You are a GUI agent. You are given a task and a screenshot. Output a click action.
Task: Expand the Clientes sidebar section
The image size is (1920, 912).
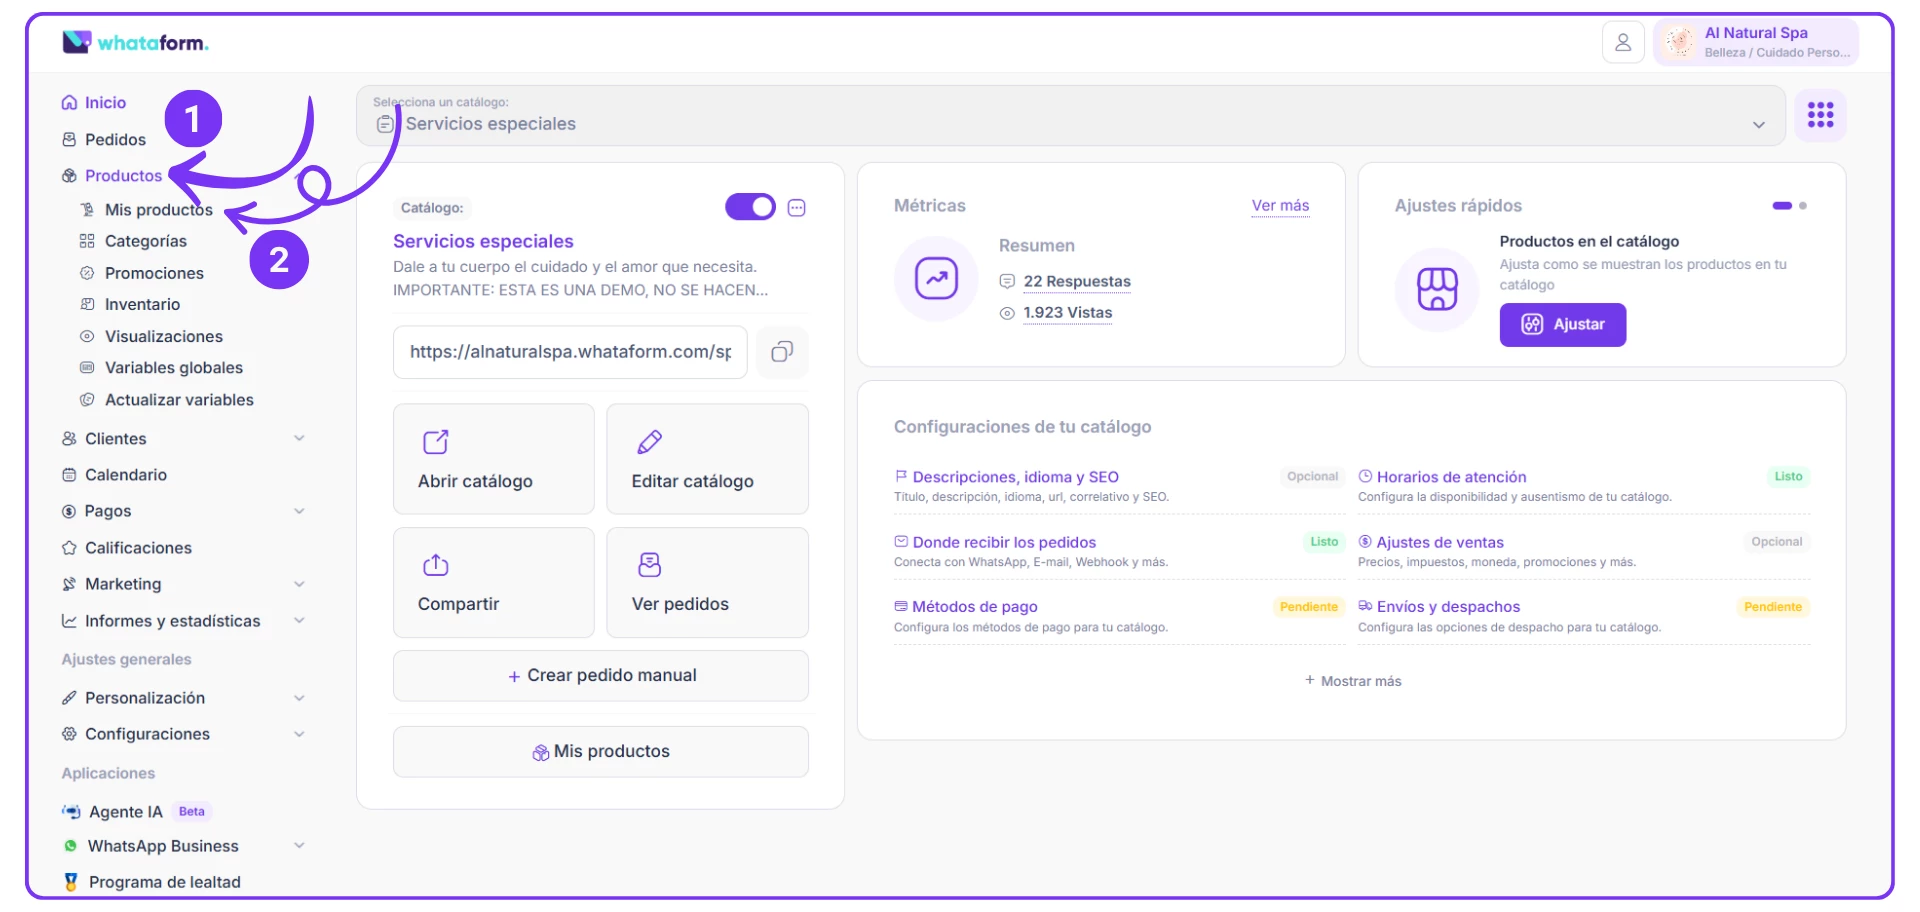tap(299, 439)
